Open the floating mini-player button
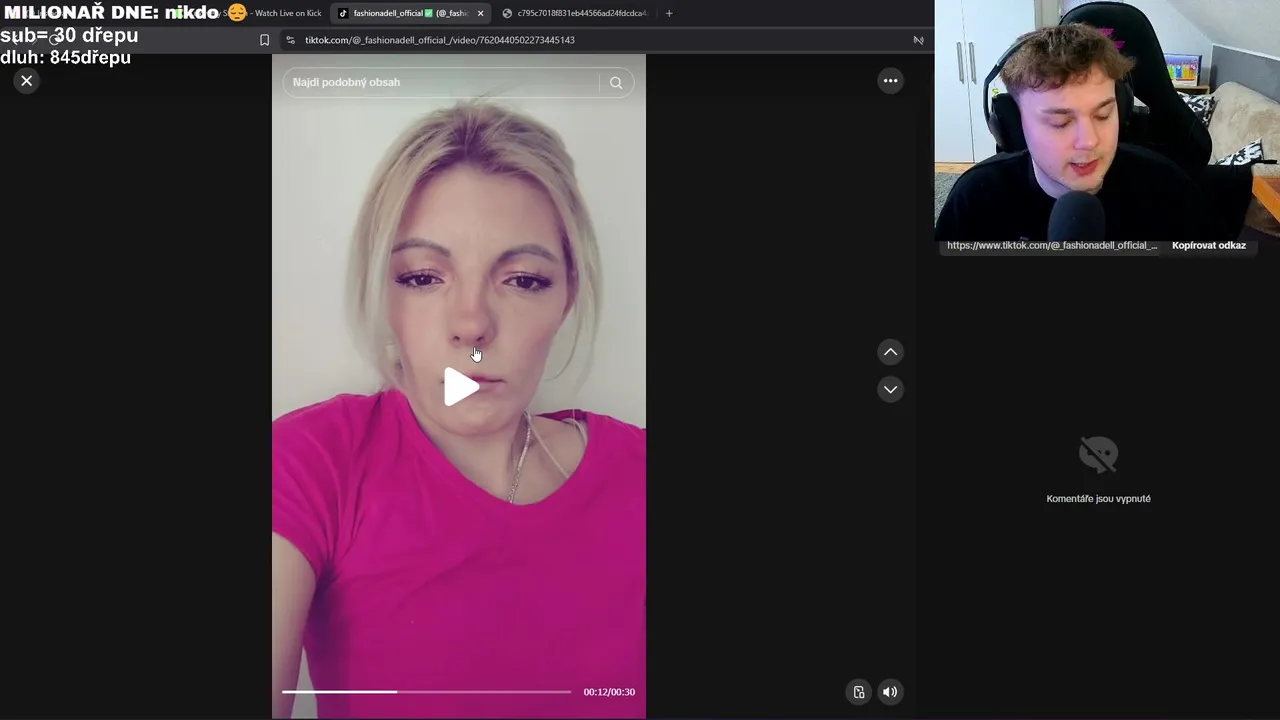 [858, 692]
